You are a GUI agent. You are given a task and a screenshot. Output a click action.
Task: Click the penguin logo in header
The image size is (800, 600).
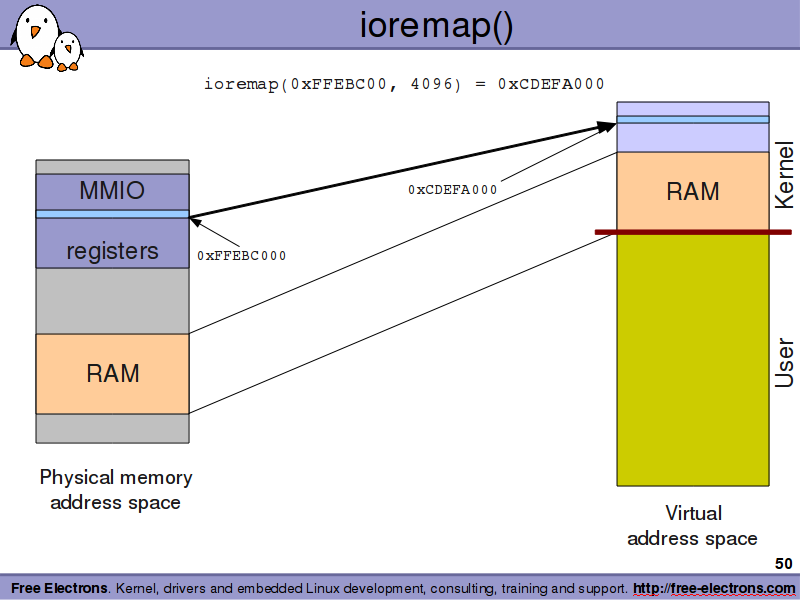[47, 38]
